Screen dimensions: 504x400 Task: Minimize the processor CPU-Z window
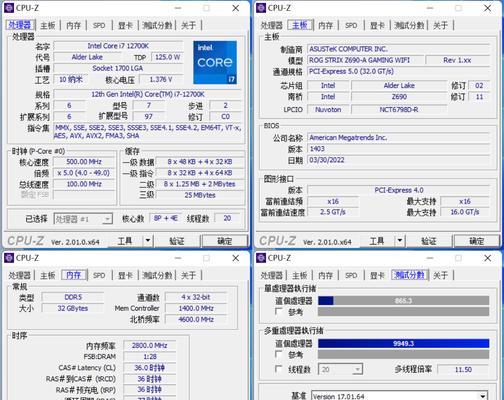(x=178, y=8)
